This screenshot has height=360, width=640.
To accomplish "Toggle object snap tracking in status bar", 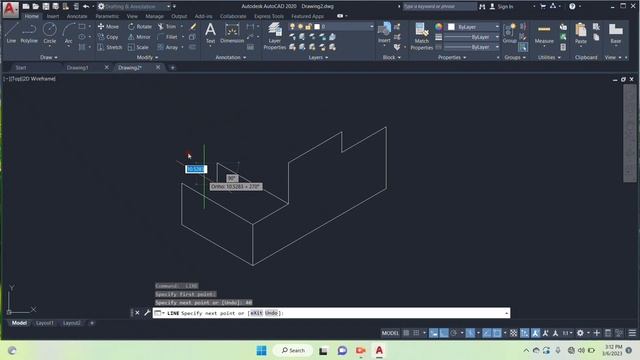I will point(487,333).
